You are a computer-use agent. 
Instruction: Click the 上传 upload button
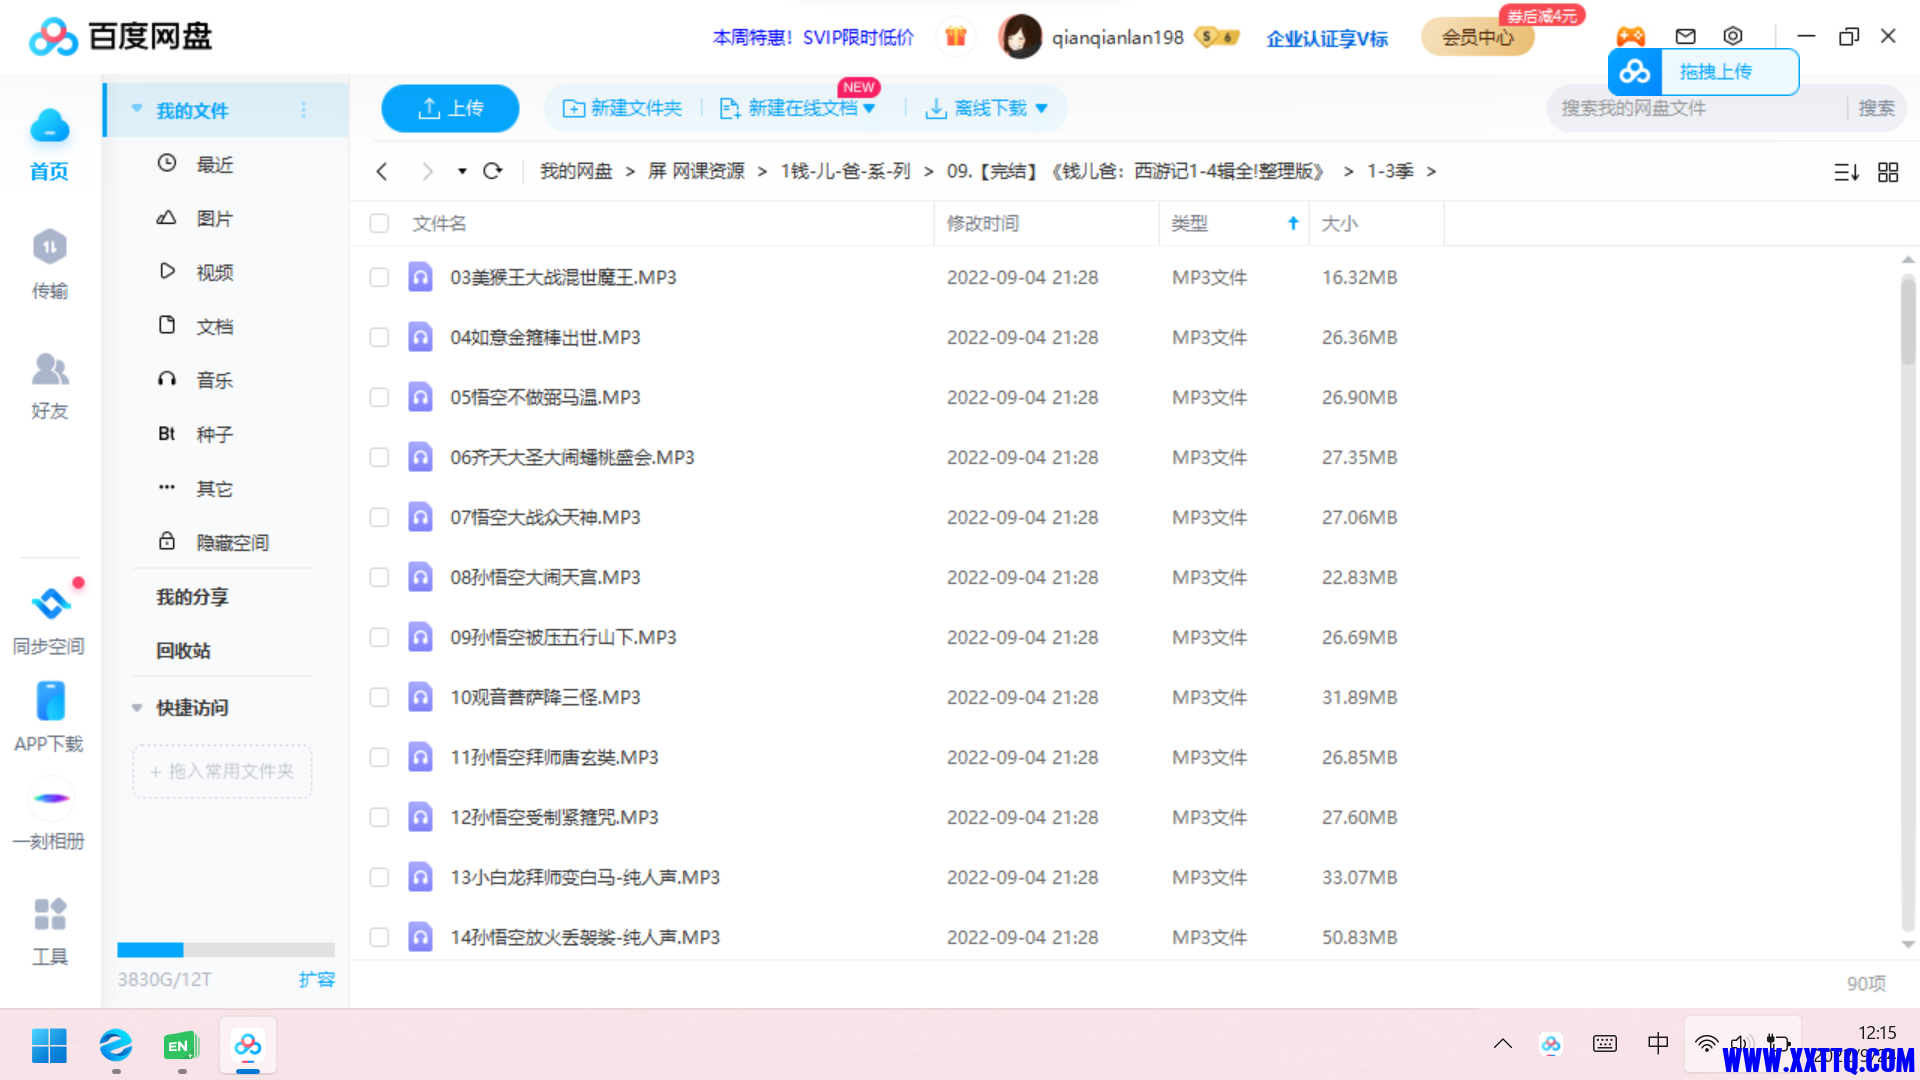click(450, 108)
